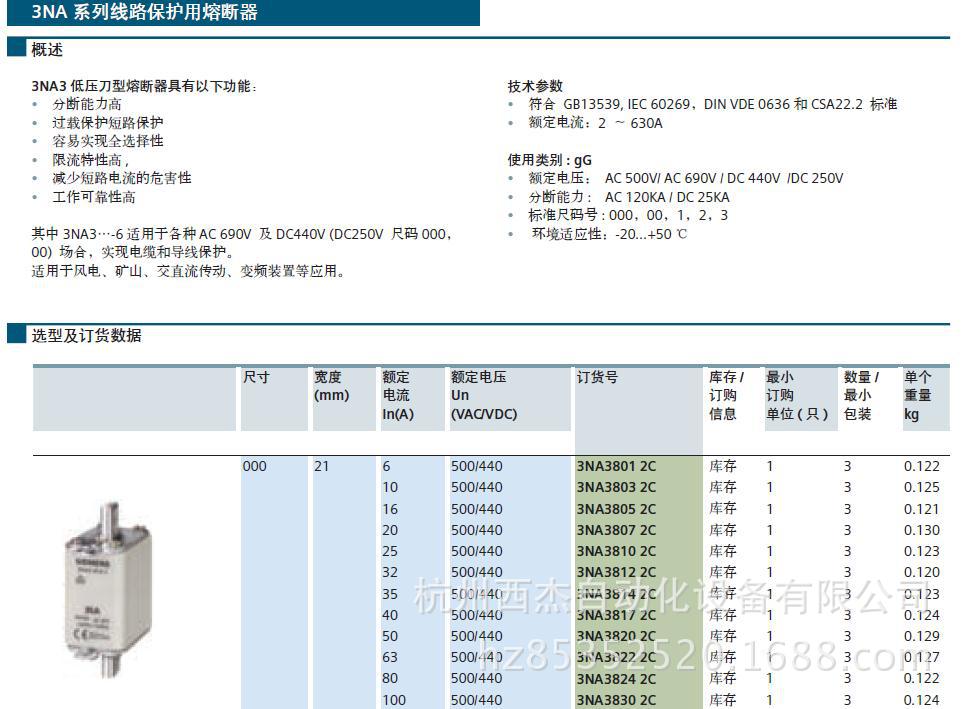This screenshot has width=972, height=709.
Task: Click the width cell '21'
Action: tap(321, 466)
